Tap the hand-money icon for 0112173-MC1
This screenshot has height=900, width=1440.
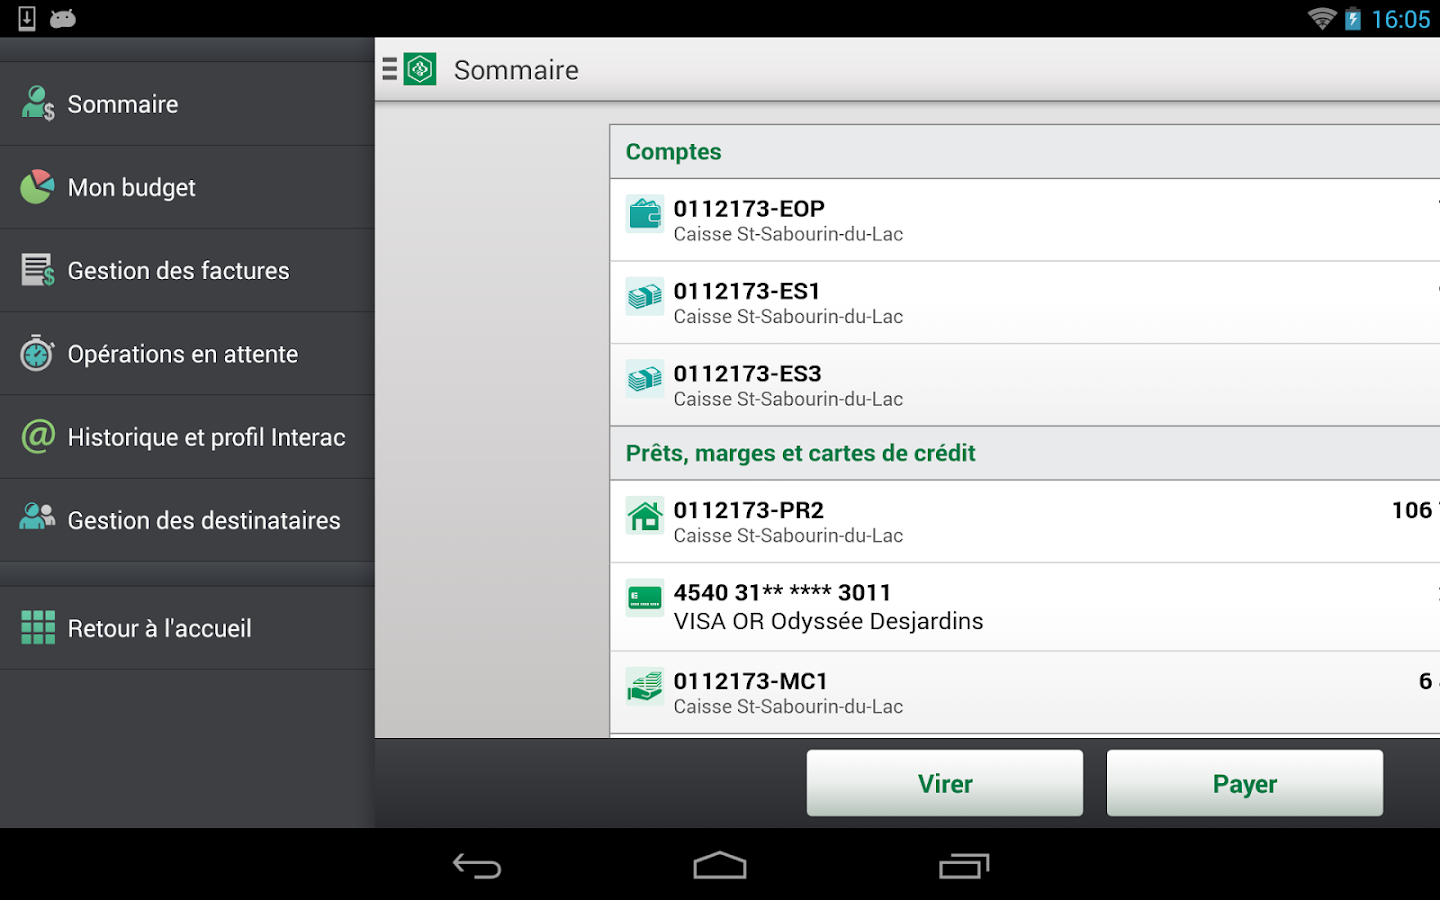[x=645, y=687]
